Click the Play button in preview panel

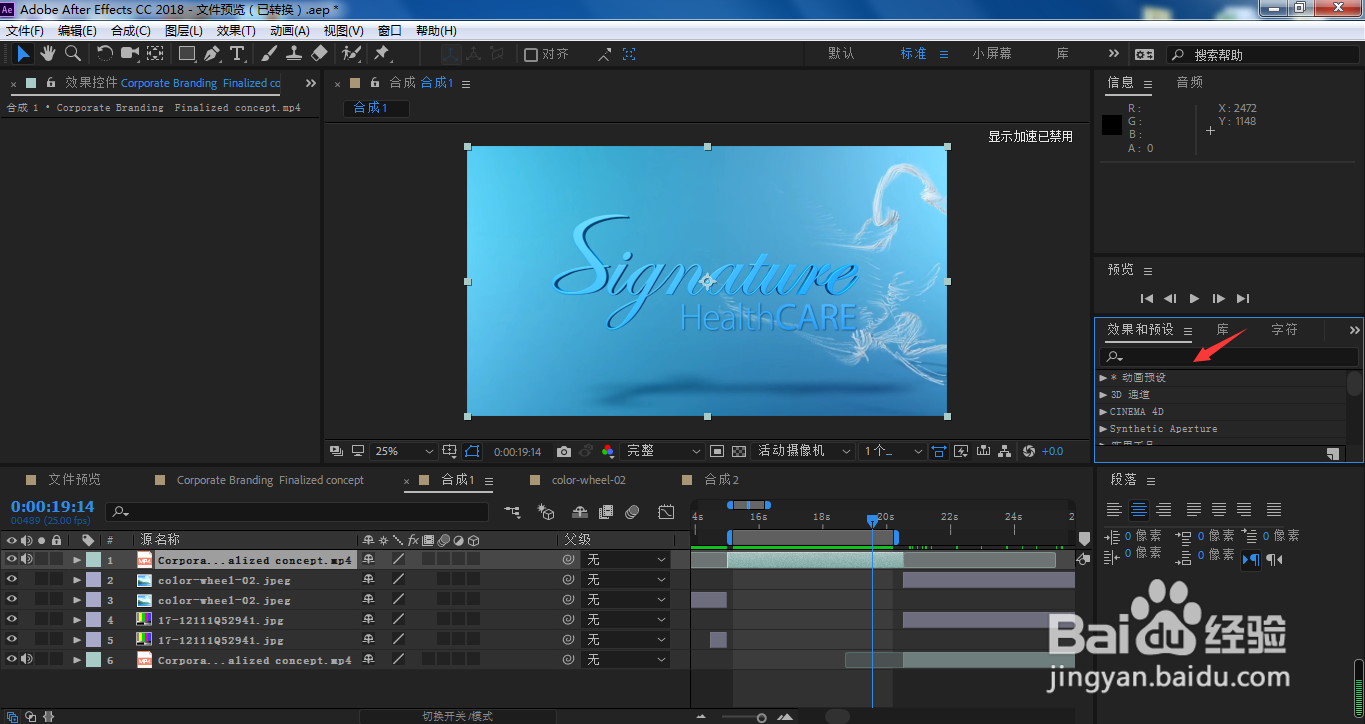pos(1194,298)
